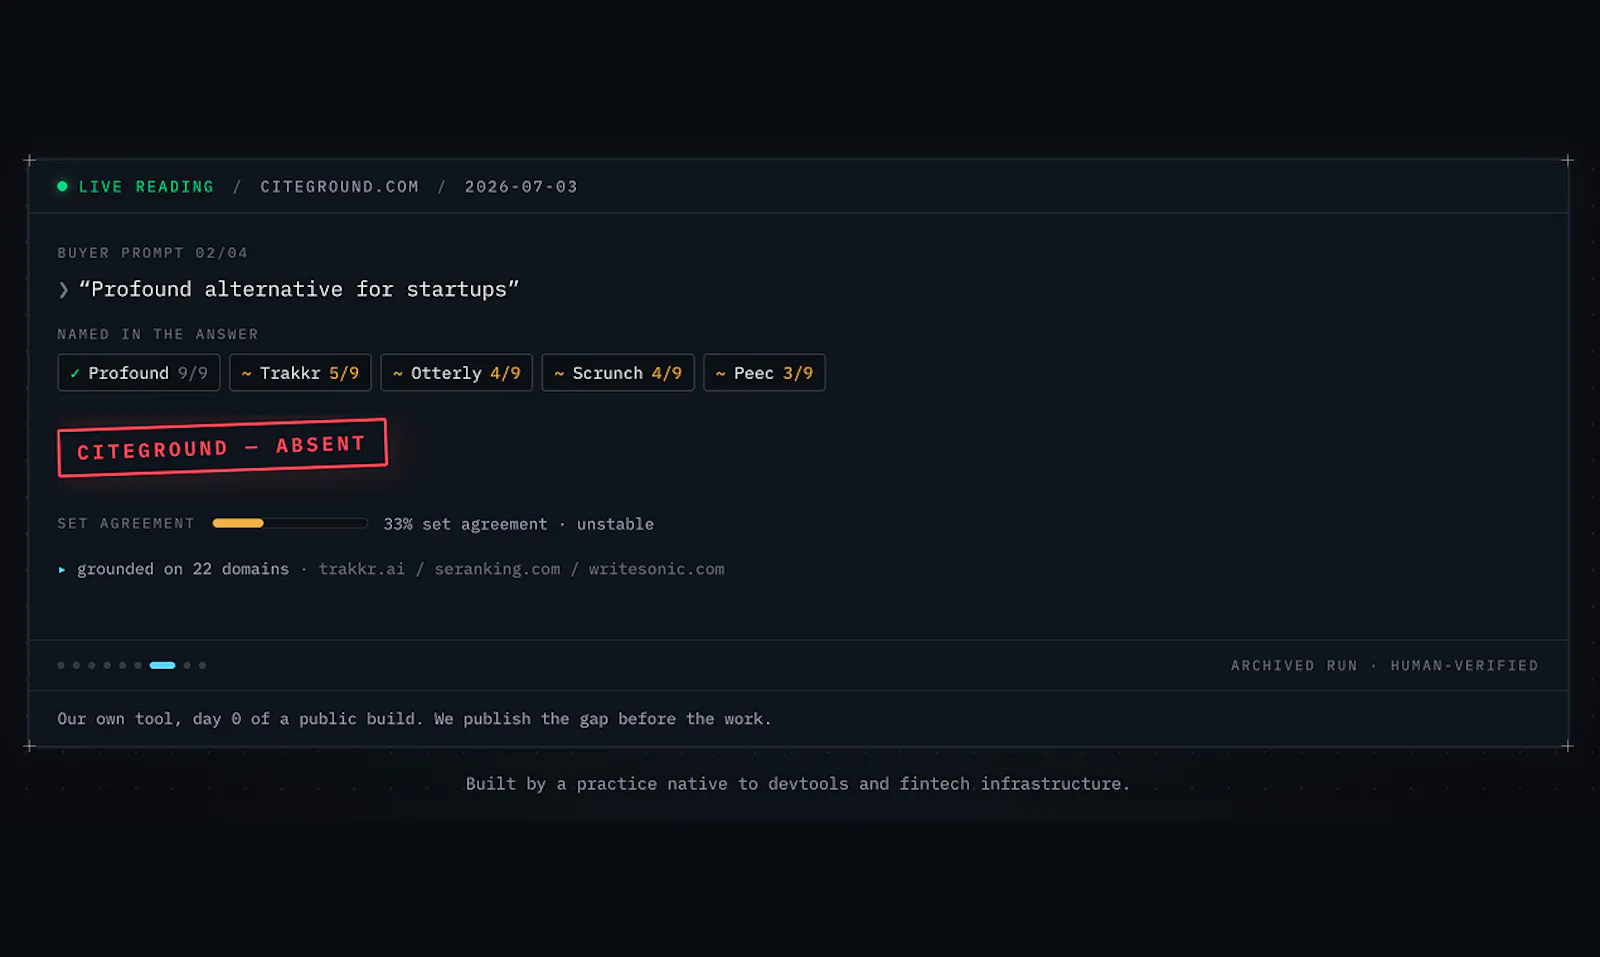This screenshot has width=1600, height=957.
Task: Click the "Profound alternative for startups" prompt
Action: click(x=299, y=290)
